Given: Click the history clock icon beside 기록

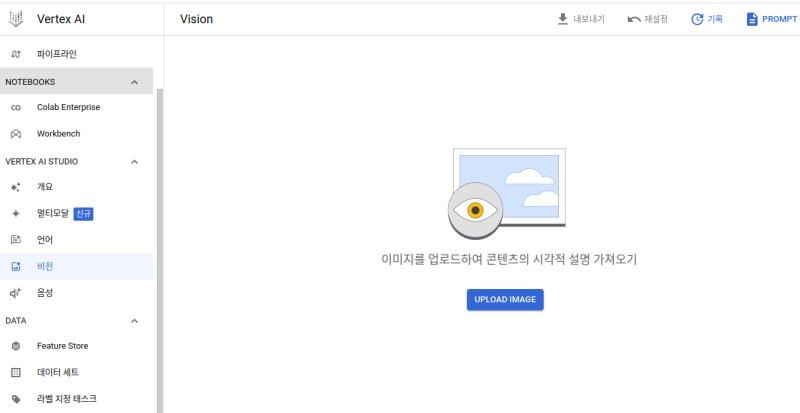Looking at the screenshot, I should coord(697,19).
